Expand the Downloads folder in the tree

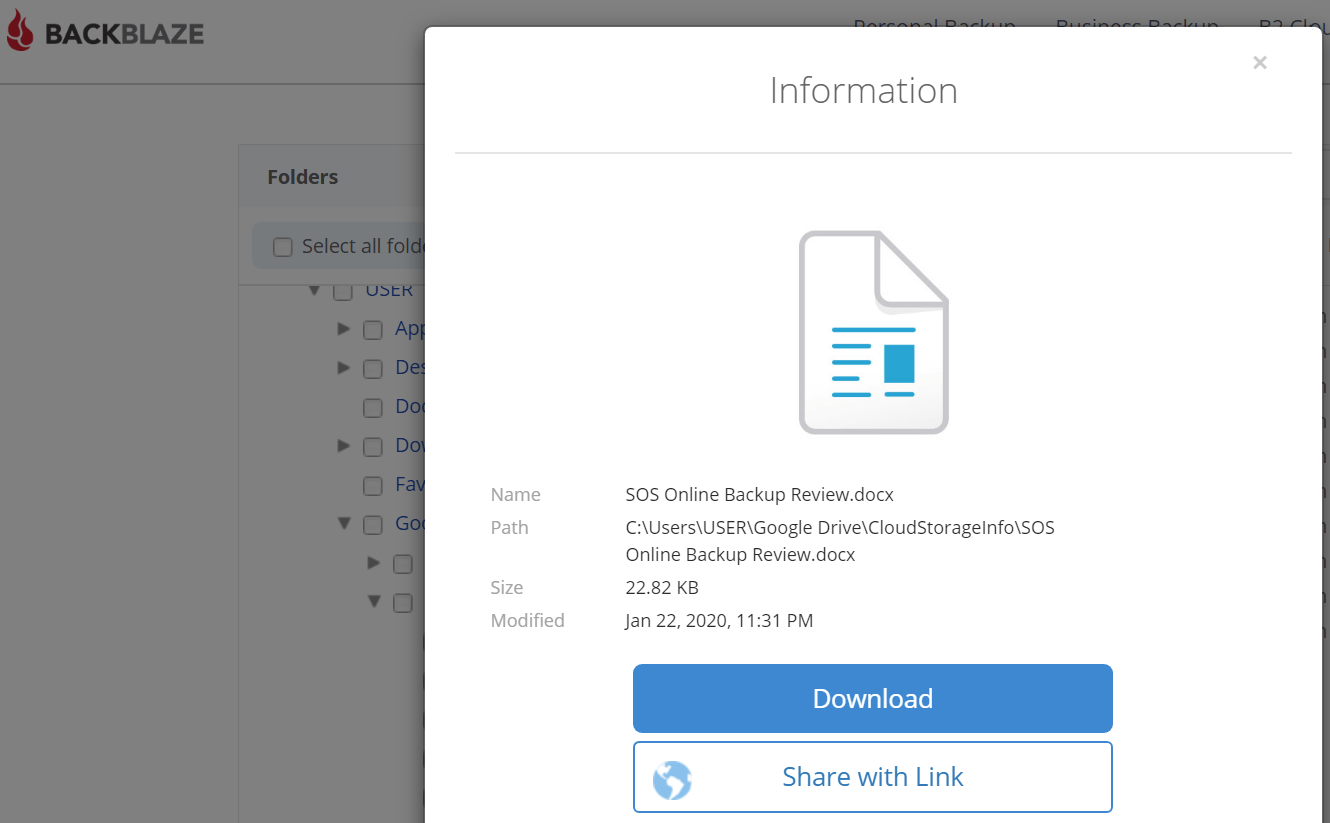(x=343, y=446)
